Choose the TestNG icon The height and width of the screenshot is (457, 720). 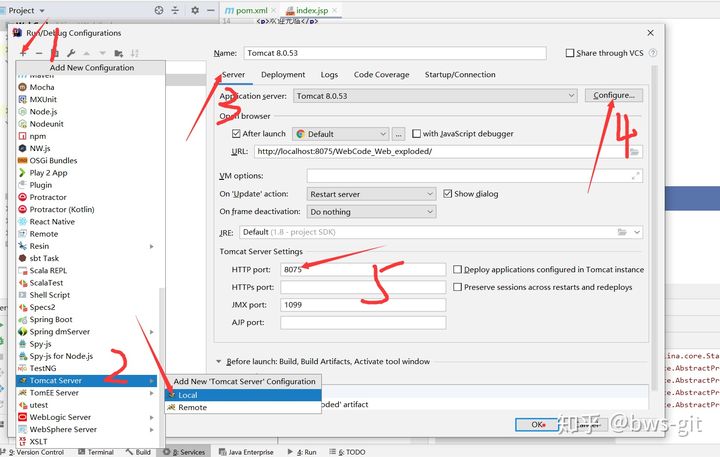(22, 368)
